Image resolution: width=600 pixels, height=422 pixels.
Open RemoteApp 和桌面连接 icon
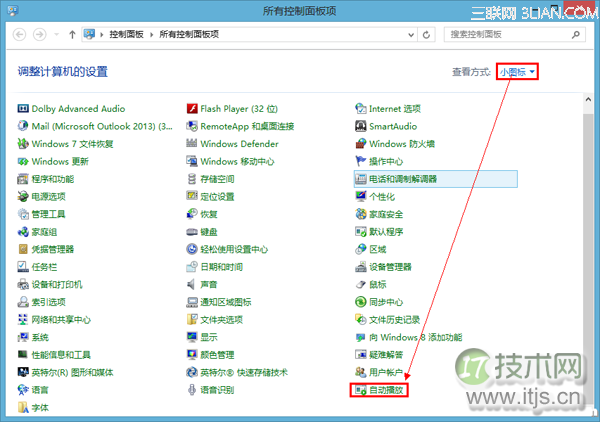point(192,126)
